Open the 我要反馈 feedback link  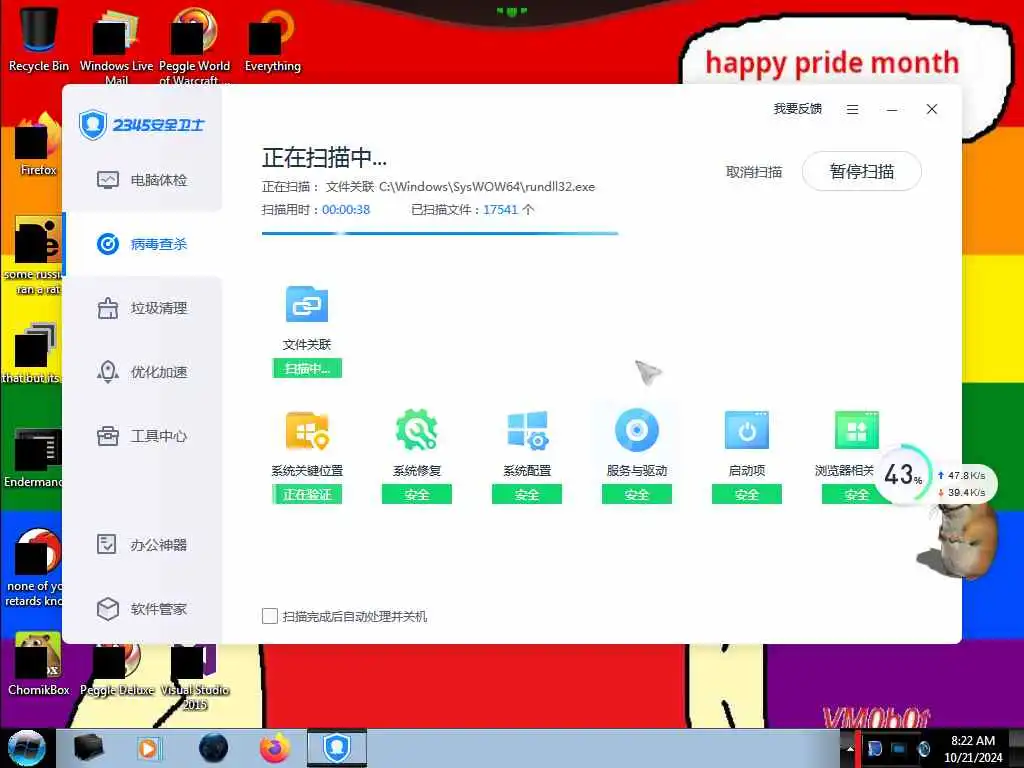pyautogui.click(x=797, y=109)
